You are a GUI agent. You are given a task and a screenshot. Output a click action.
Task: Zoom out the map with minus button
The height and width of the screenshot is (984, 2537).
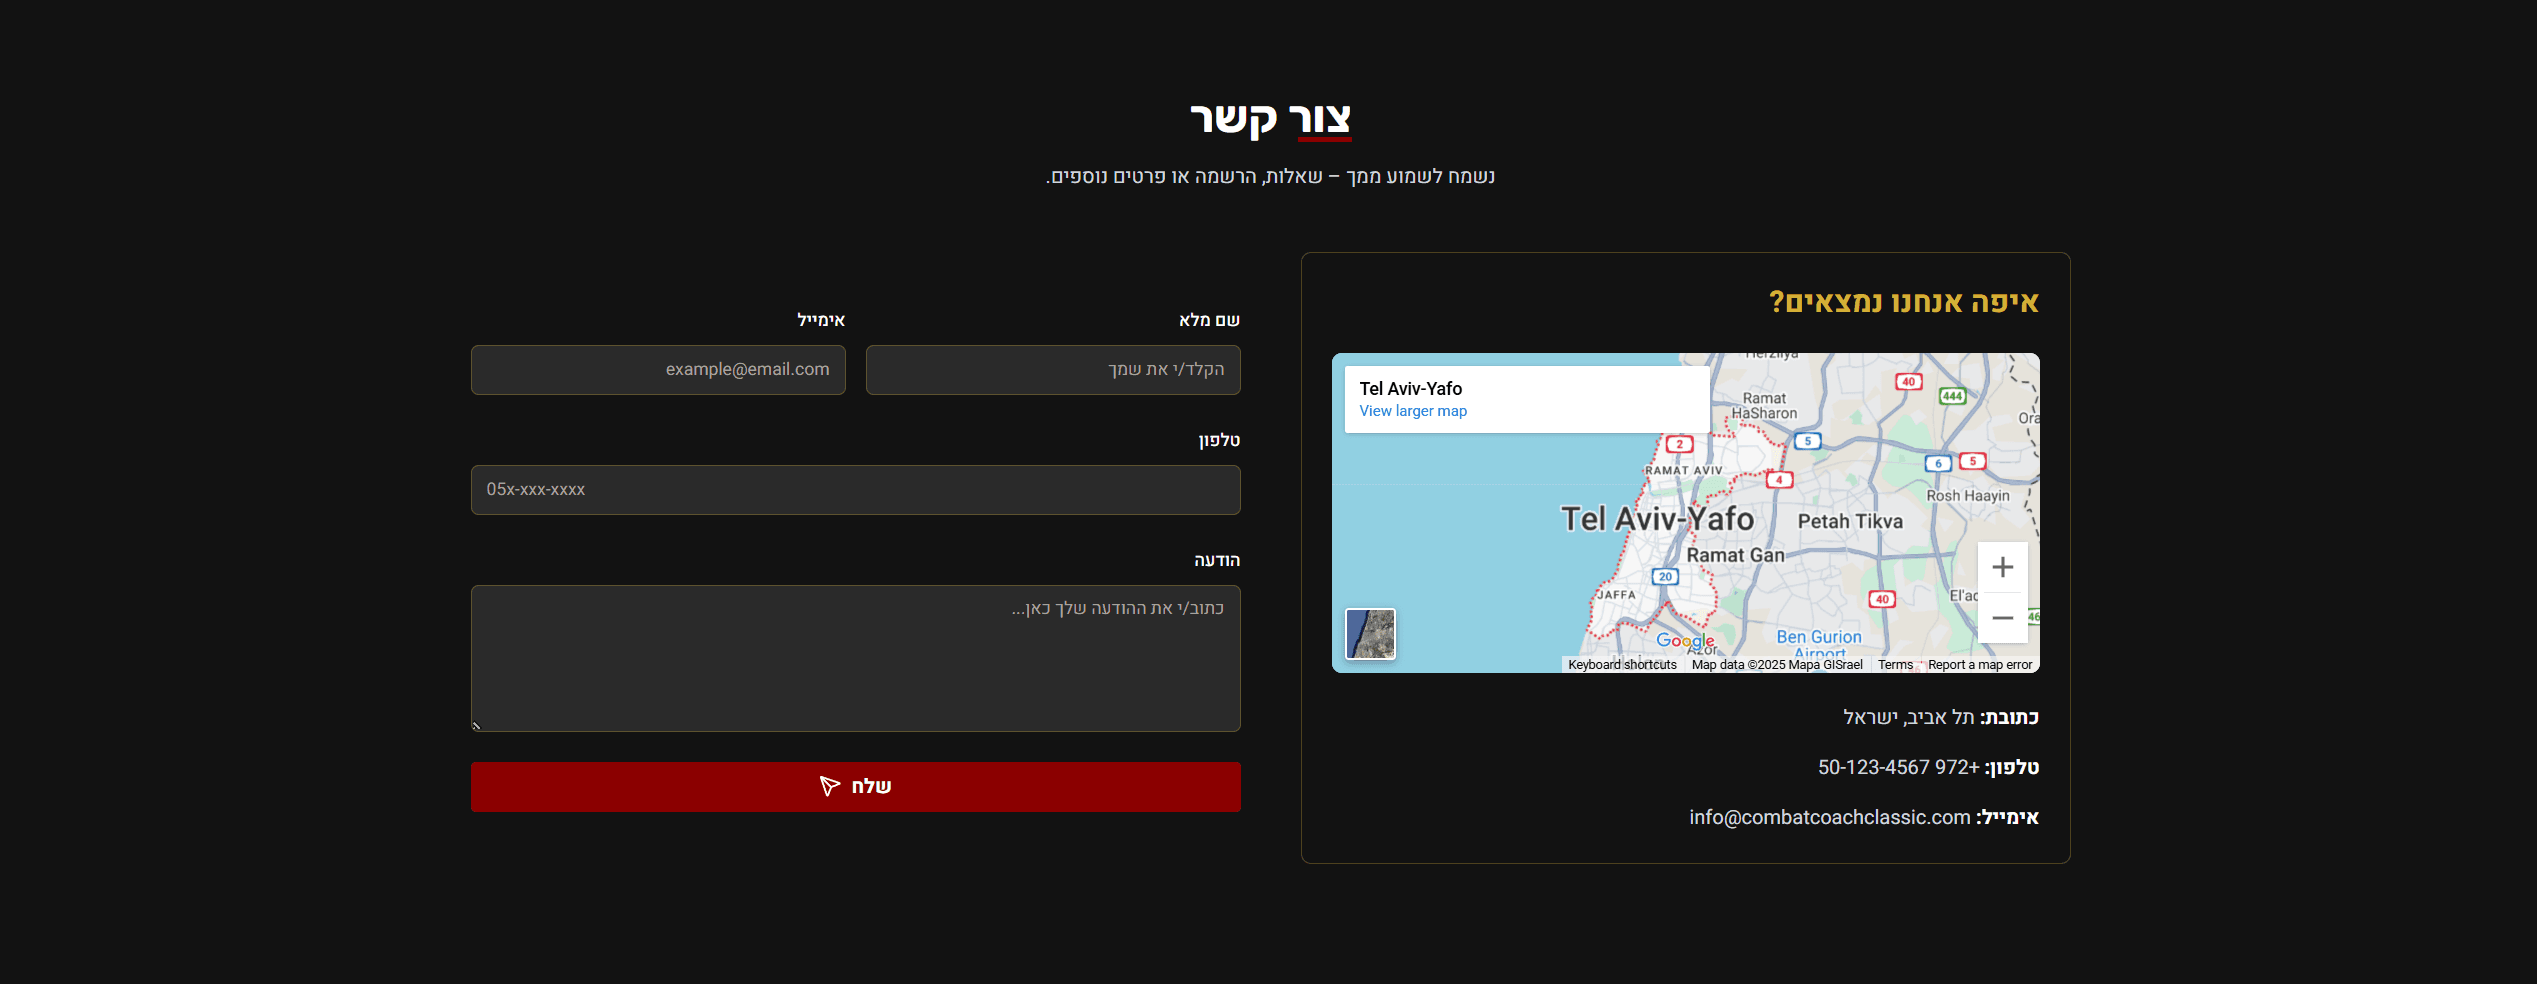(x=2002, y=618)
